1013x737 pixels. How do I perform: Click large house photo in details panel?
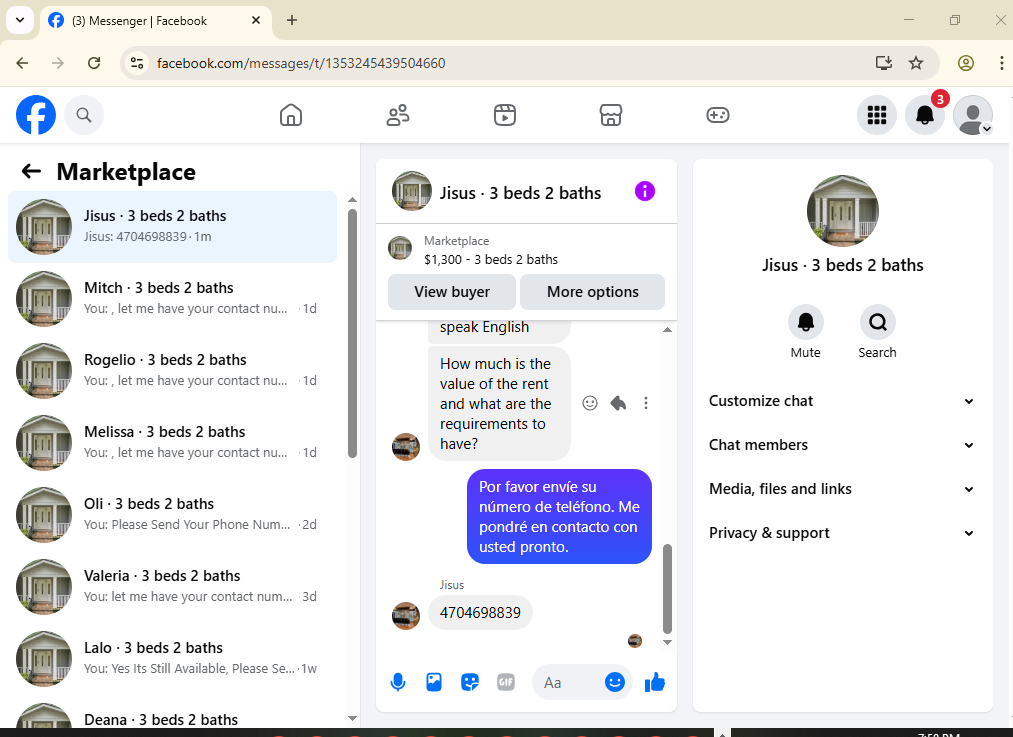(x=842, y=211)
